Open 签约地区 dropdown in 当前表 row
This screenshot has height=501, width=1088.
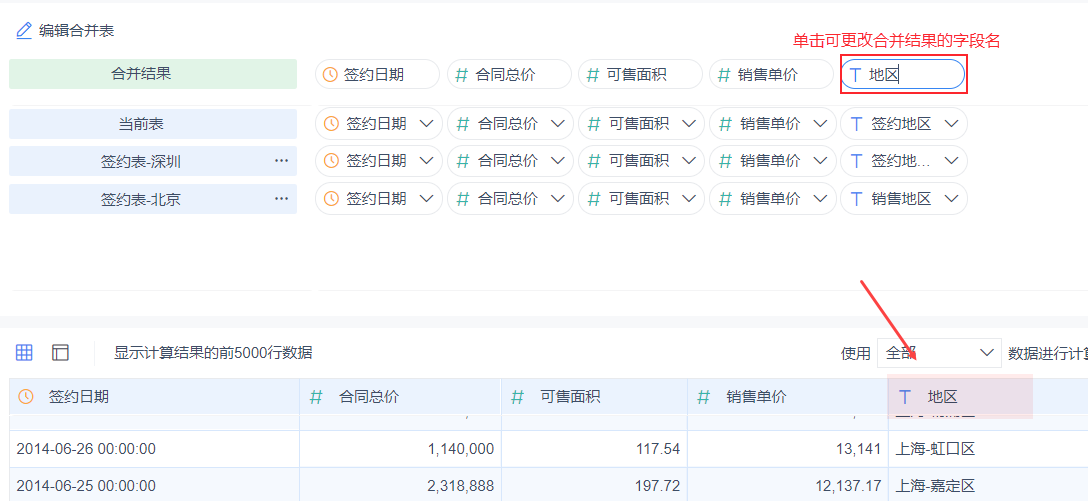pyautogui.click(x=951, y=124)
